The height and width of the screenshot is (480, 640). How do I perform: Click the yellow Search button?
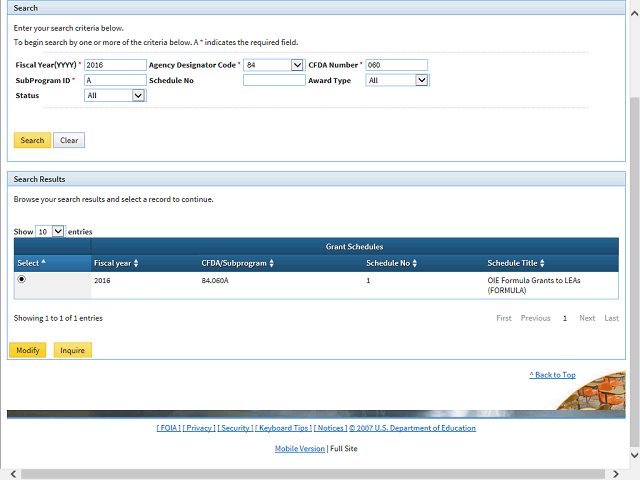(x=32, y=140)
